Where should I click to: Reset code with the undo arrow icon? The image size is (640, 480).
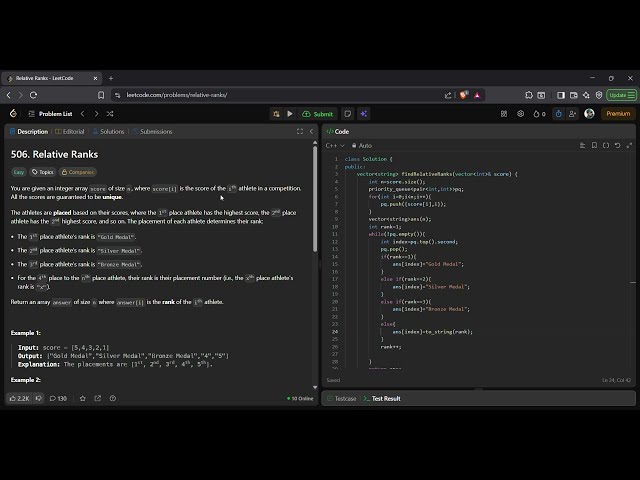click(x=618, y=145)
